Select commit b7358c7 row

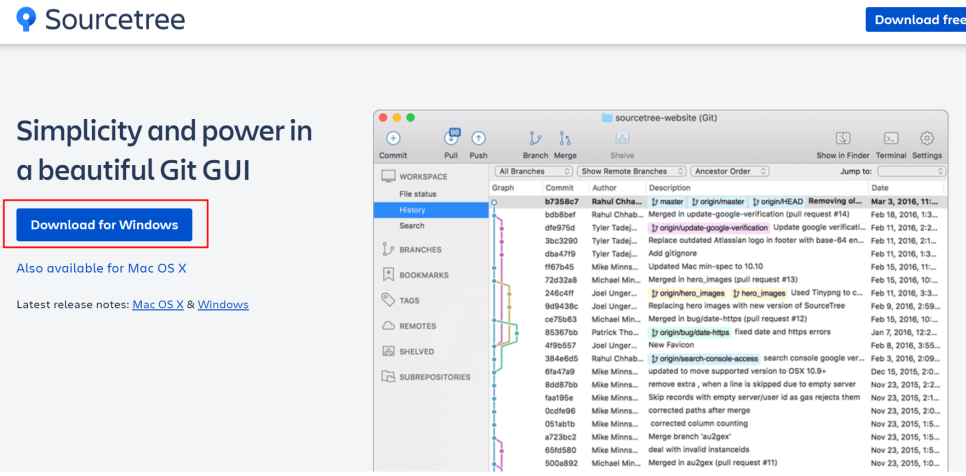click(x=717, y=201)
